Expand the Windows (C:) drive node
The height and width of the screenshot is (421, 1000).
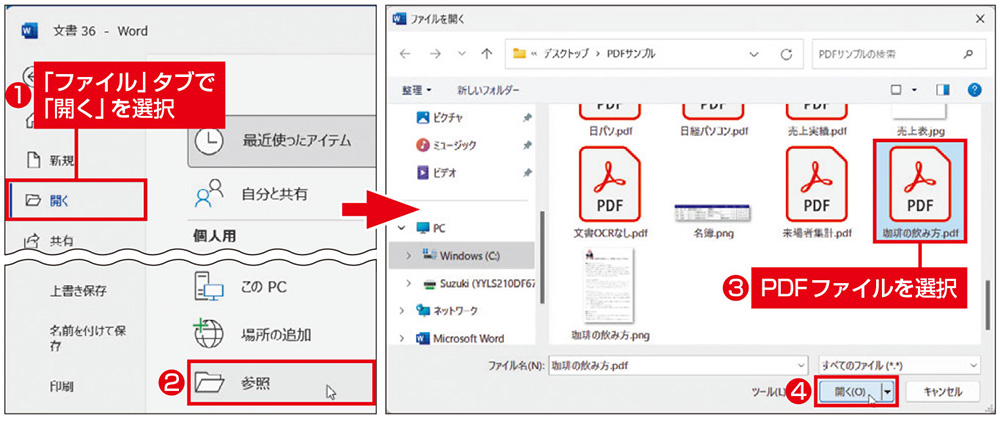coord(409,255)
